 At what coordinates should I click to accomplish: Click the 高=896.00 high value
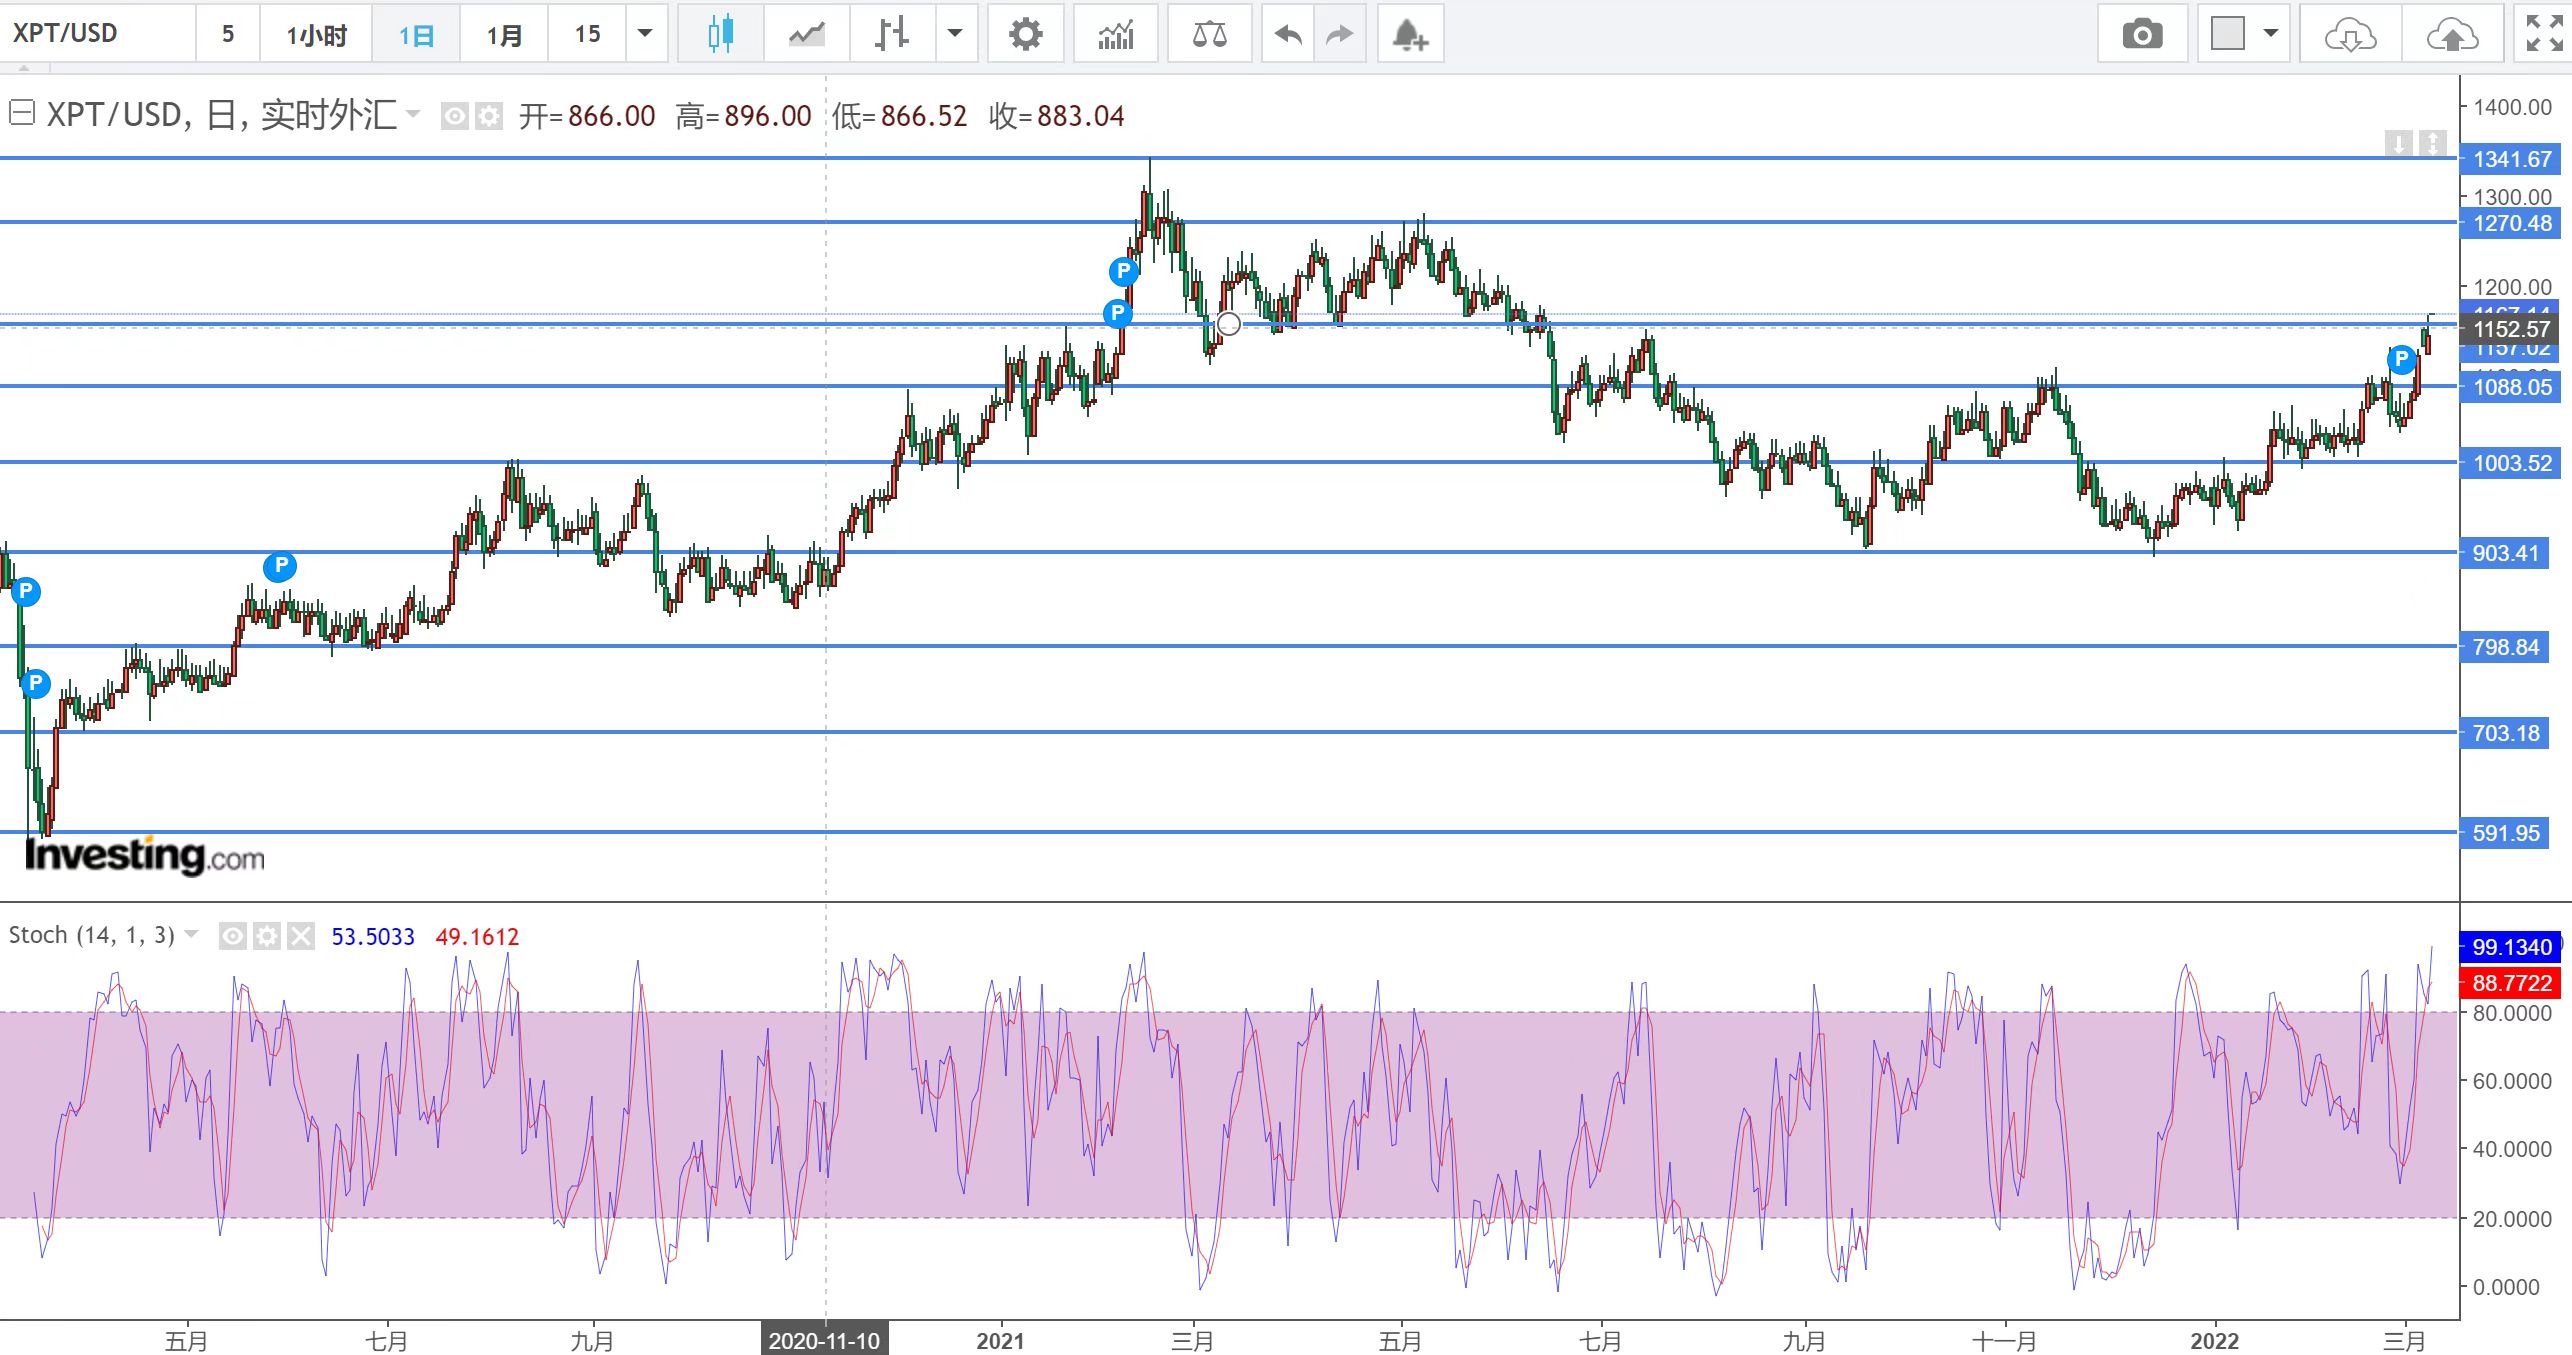coord(743,116)
